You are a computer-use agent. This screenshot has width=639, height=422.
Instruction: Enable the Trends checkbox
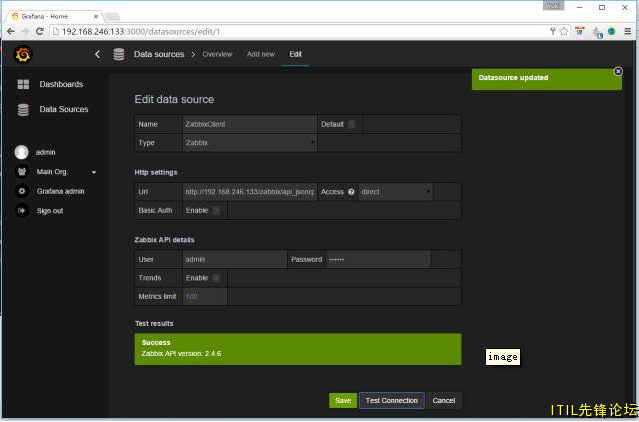(216, 278)
